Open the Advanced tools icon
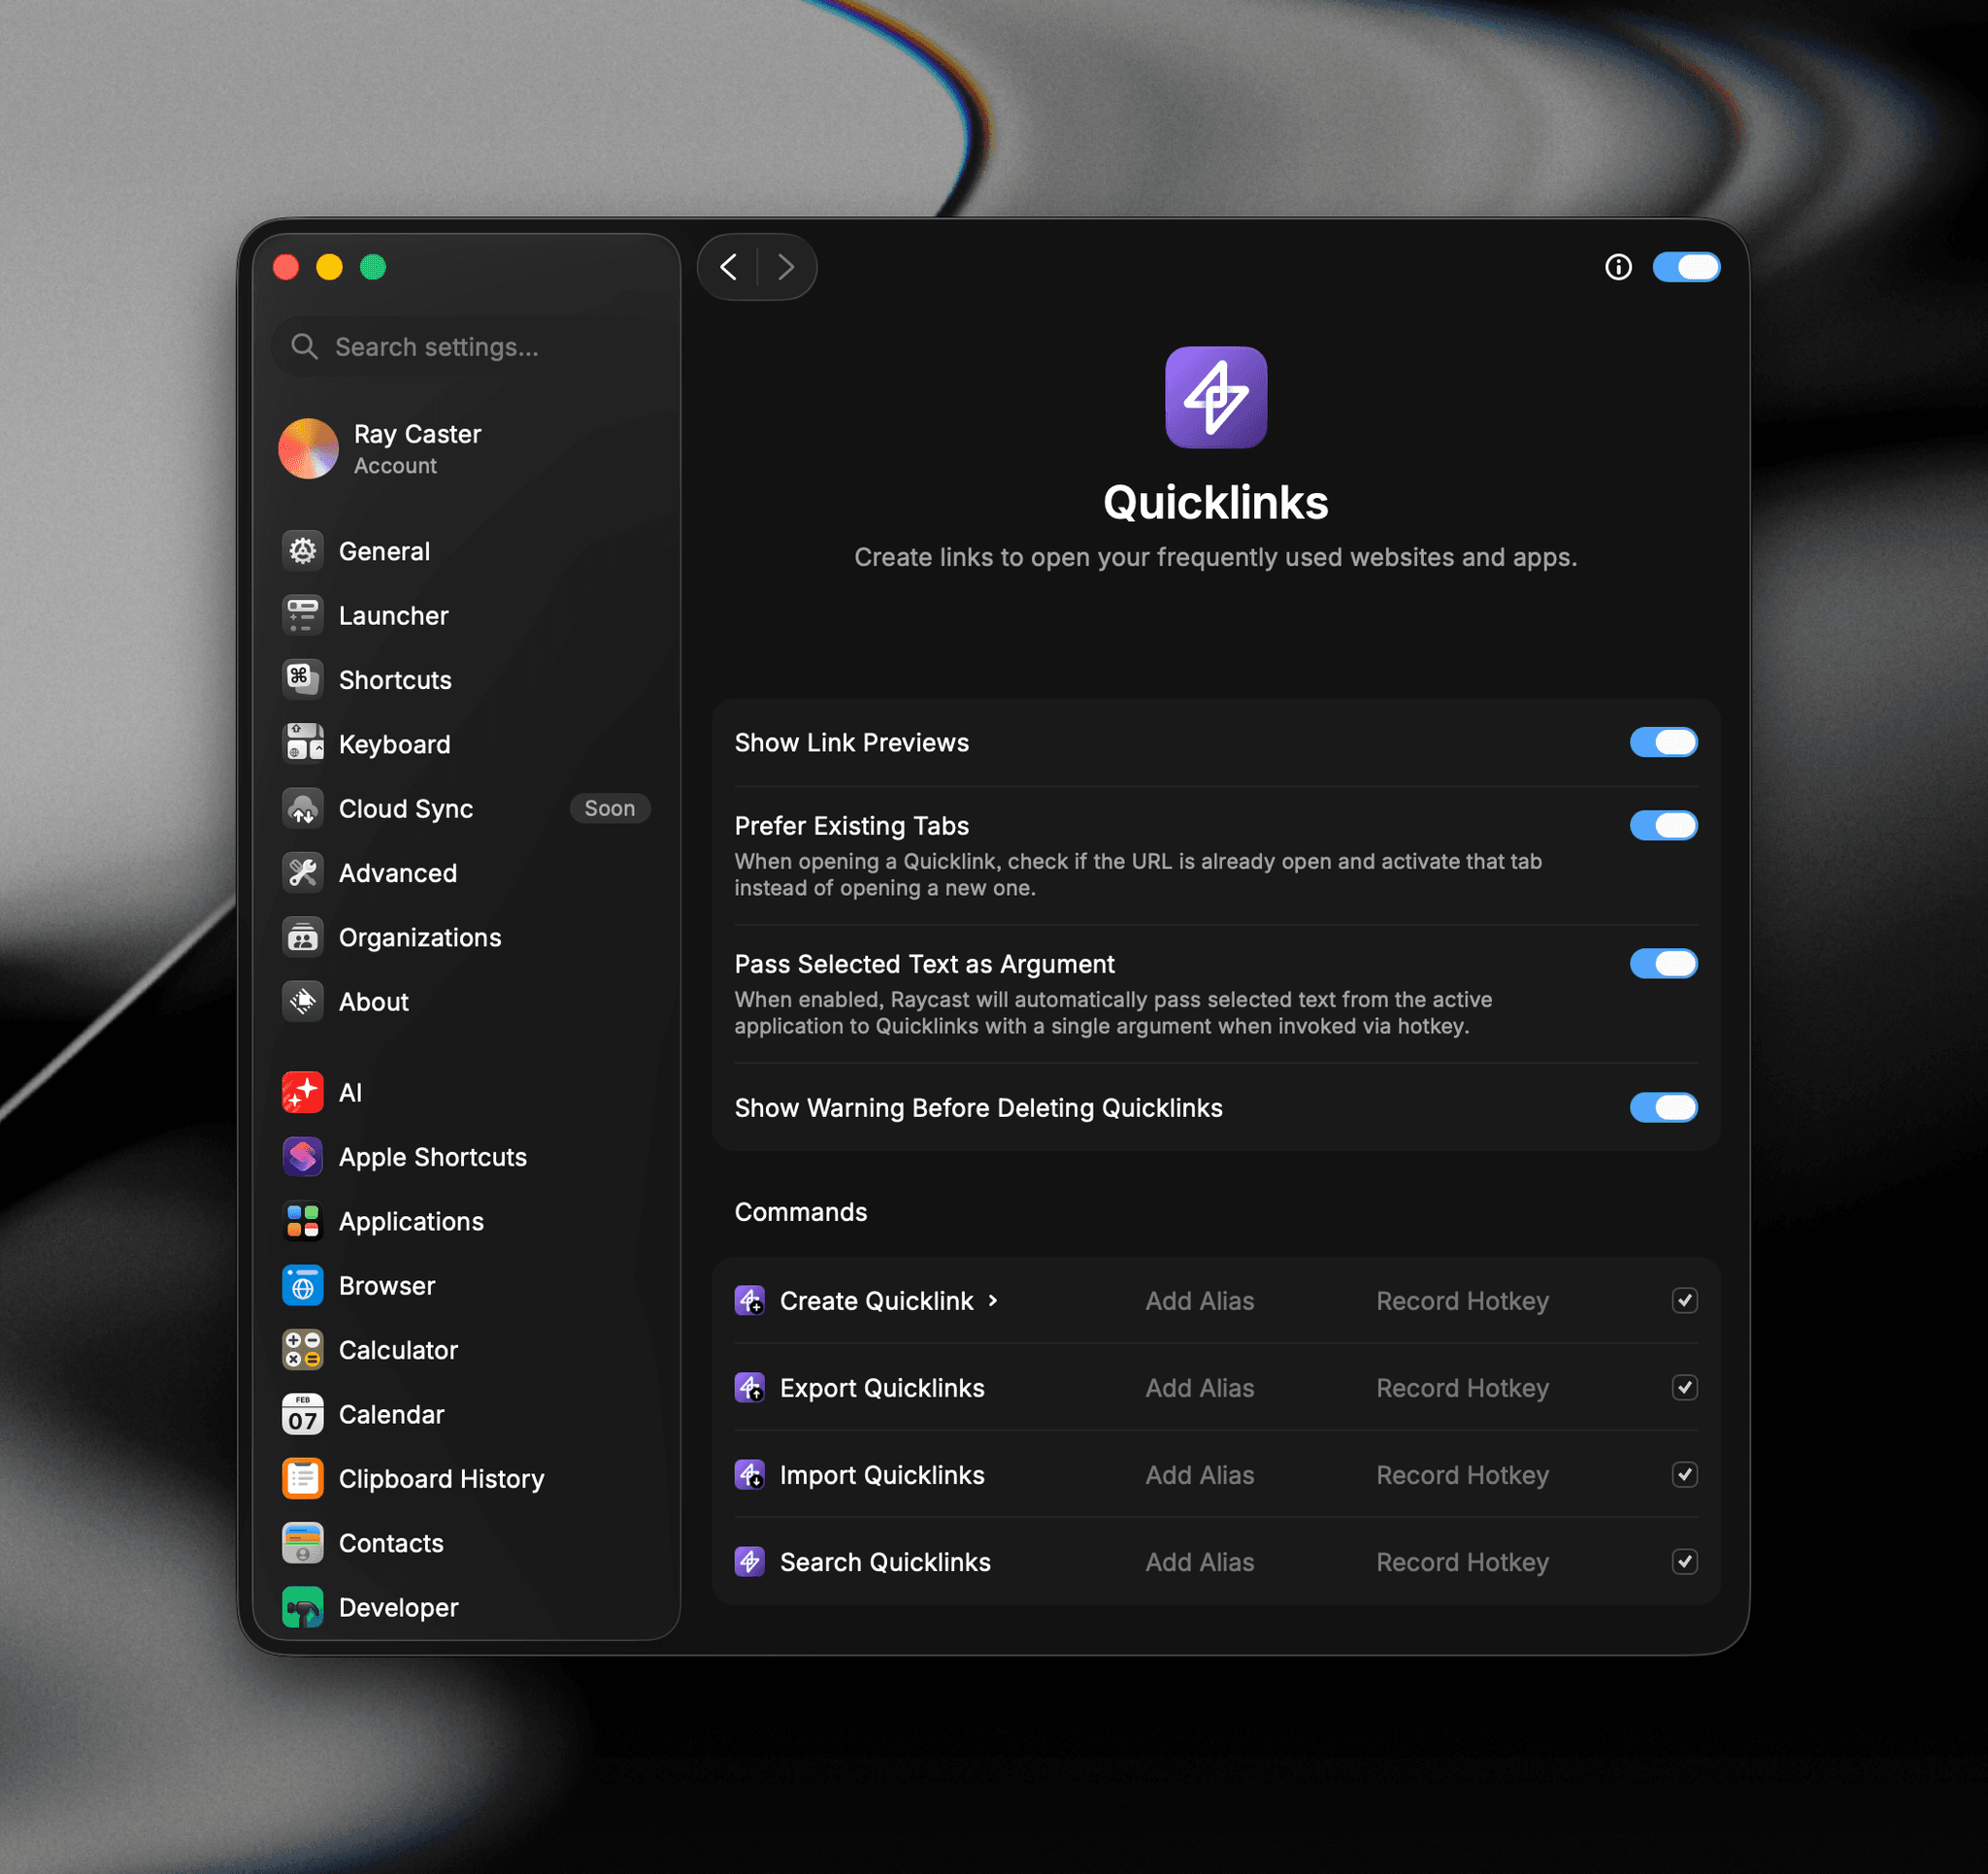 [x=303, y=873]
